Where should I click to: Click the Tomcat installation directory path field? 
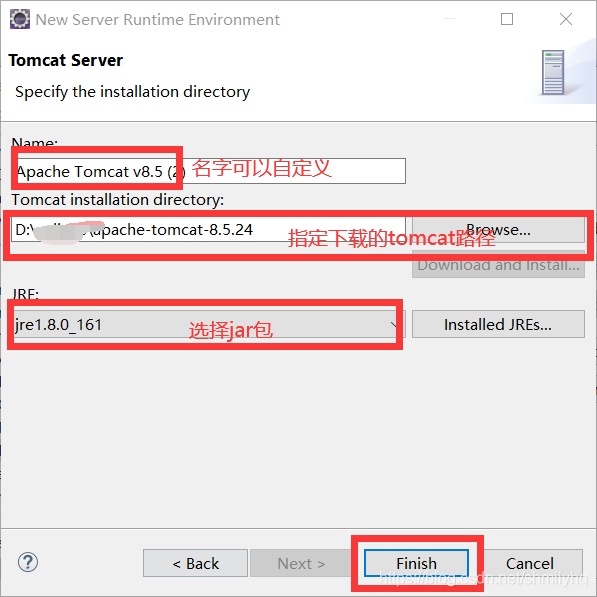[208, 230]
